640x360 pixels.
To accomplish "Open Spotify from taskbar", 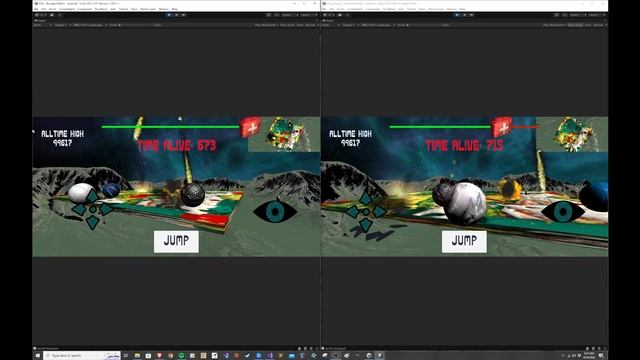I will coord(181,356).
